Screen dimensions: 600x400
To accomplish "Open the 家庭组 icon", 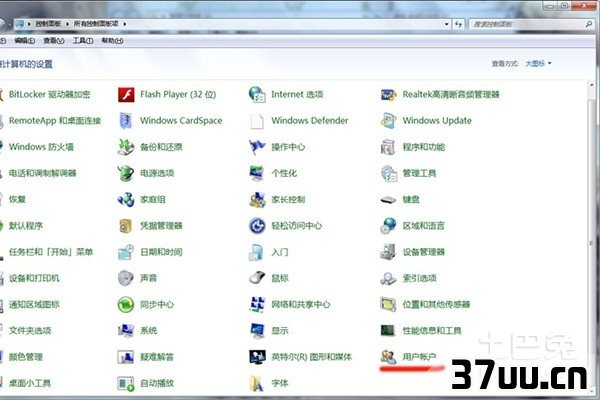I will tap(126, 199).
